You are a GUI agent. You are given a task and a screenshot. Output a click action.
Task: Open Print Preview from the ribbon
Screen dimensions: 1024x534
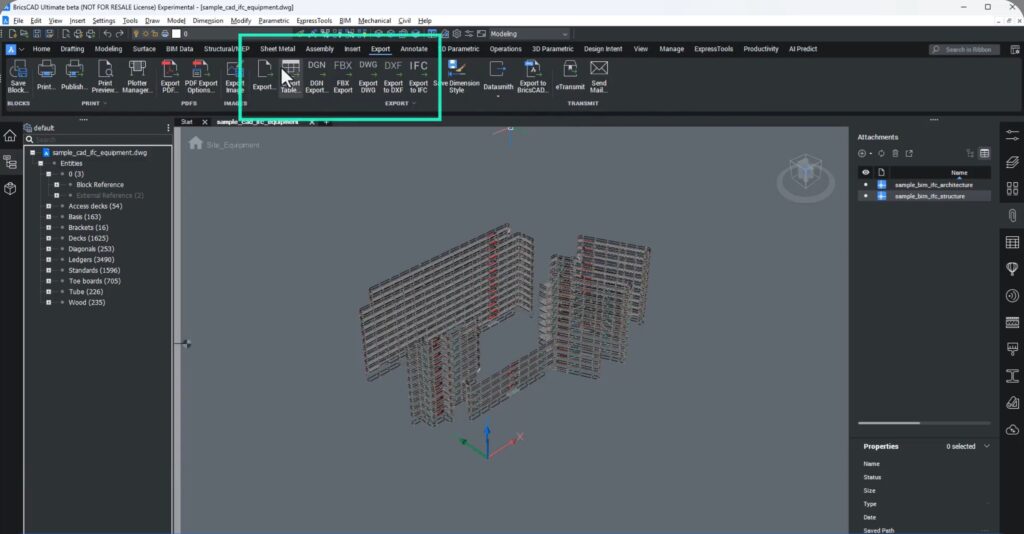point(104,76)
